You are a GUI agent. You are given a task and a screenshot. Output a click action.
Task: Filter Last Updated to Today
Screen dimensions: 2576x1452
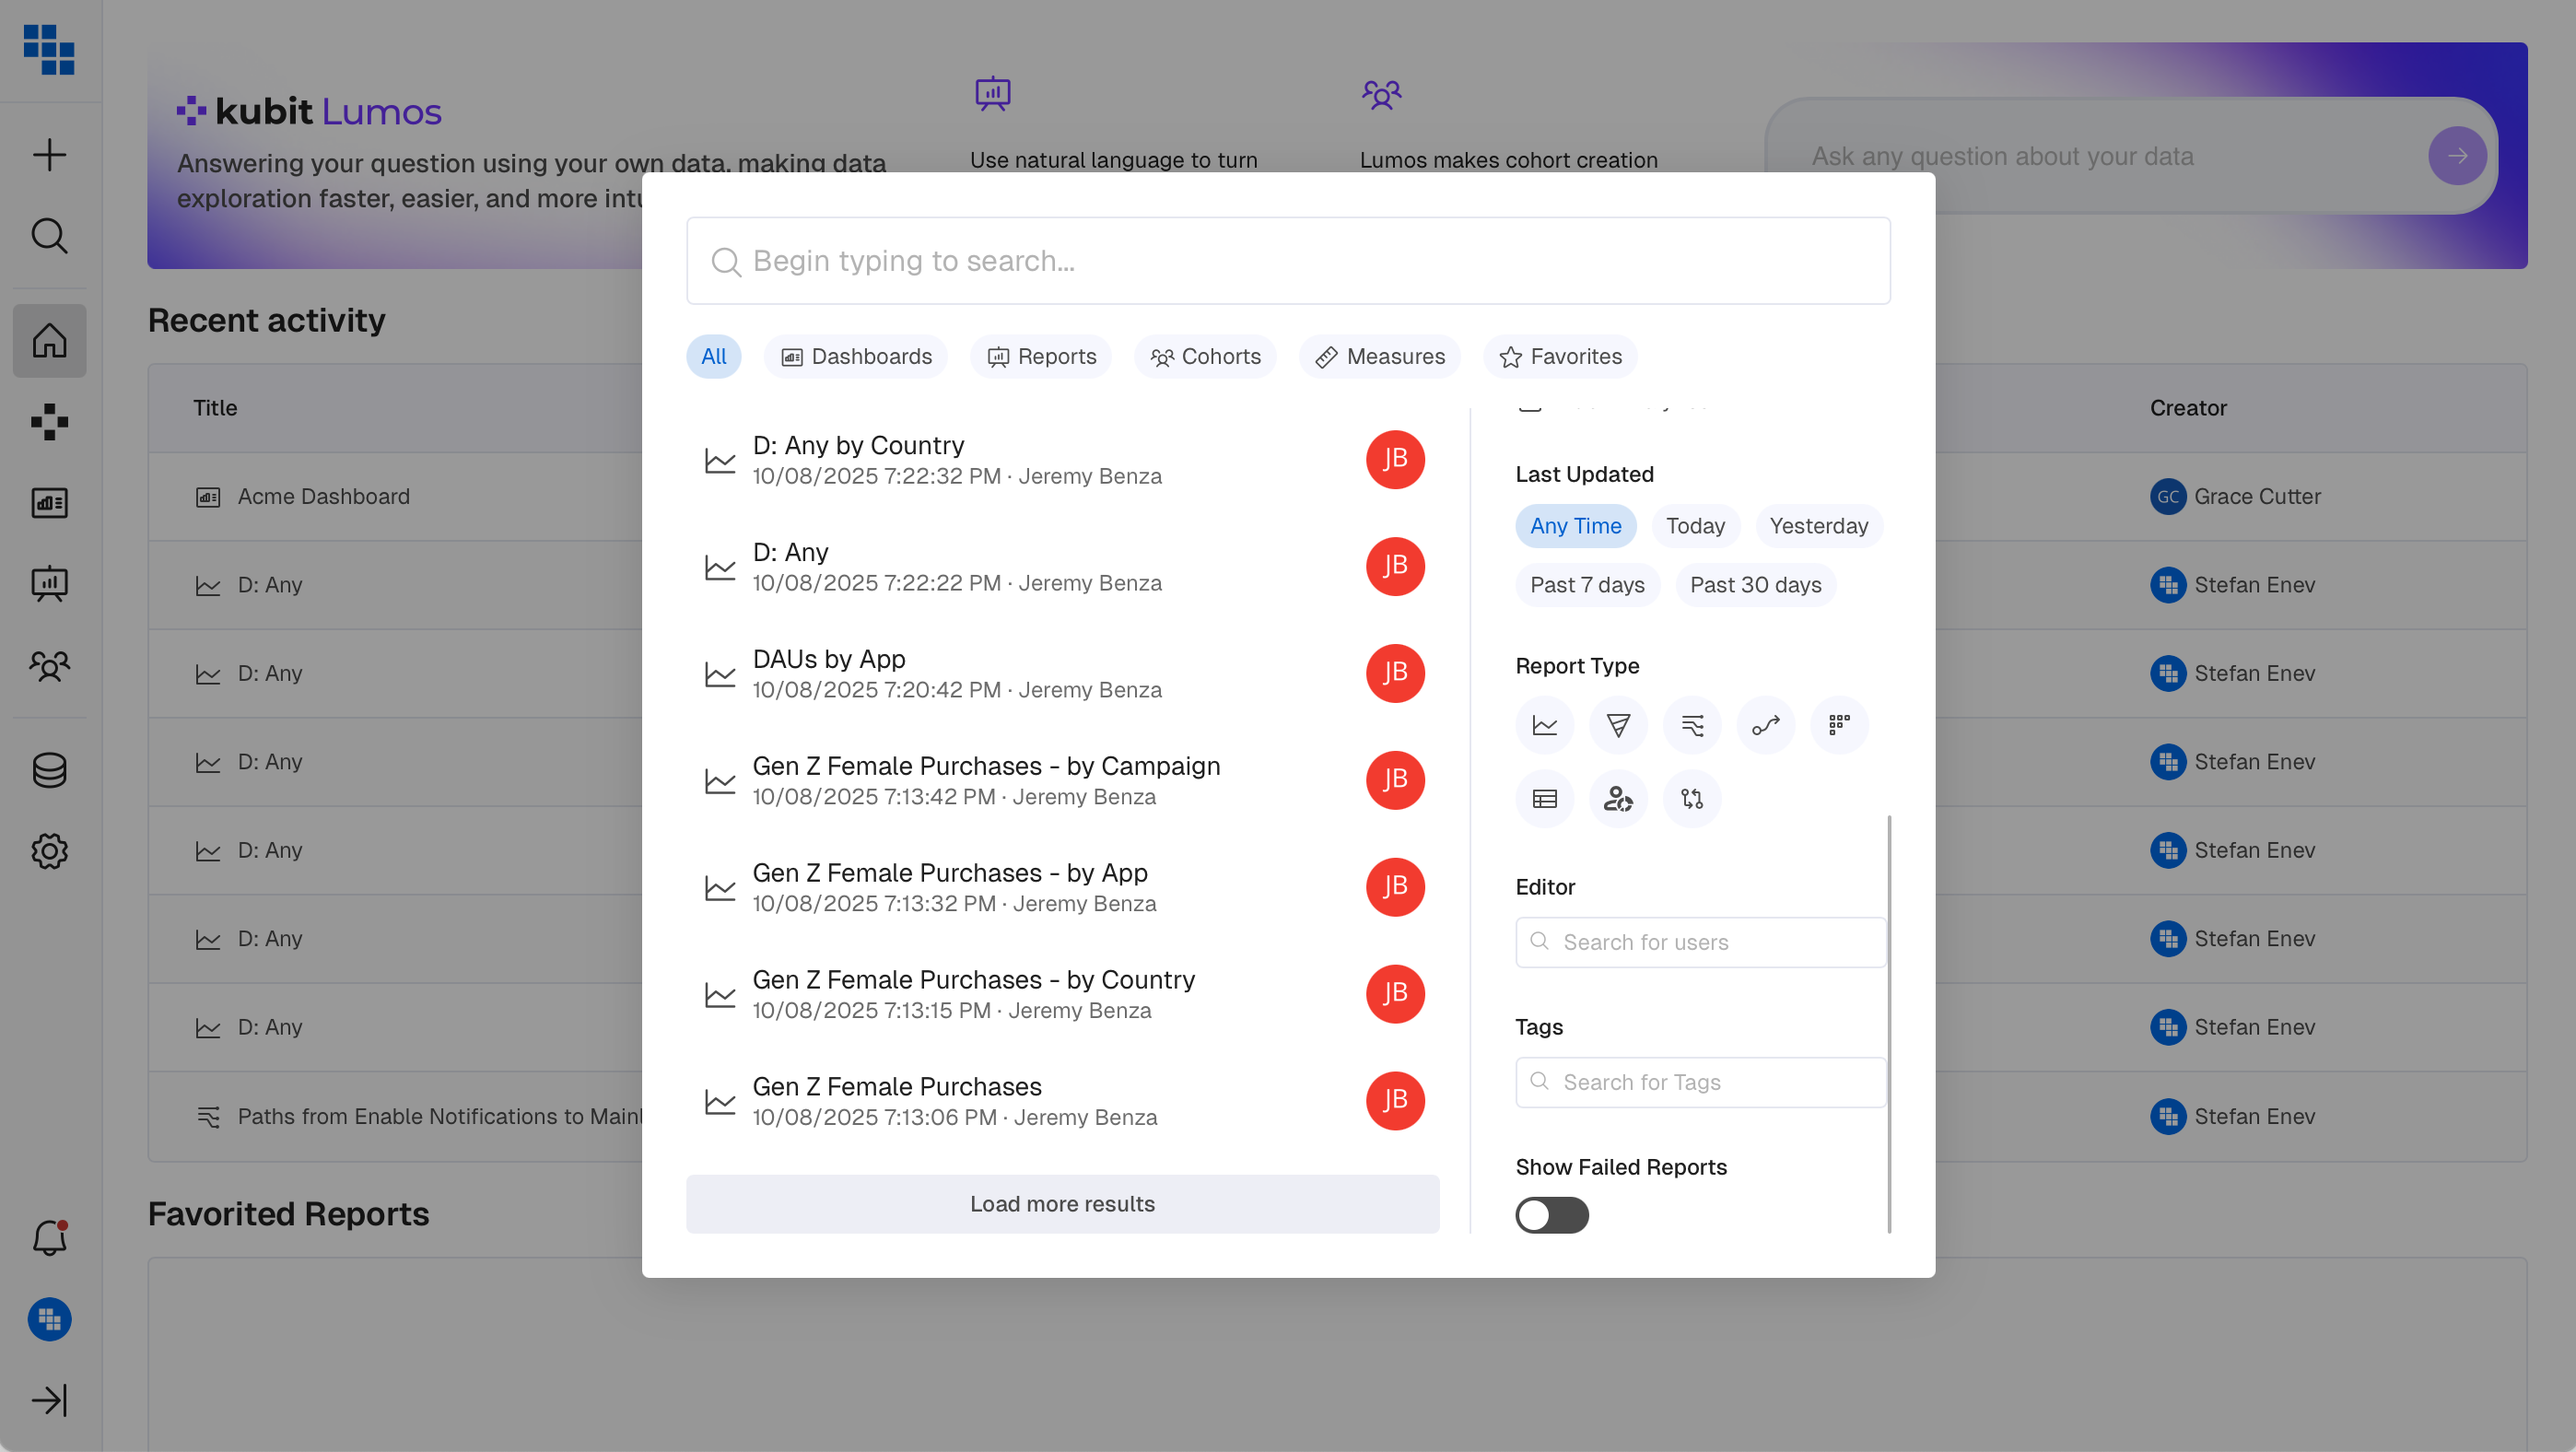pos(1694,526)
